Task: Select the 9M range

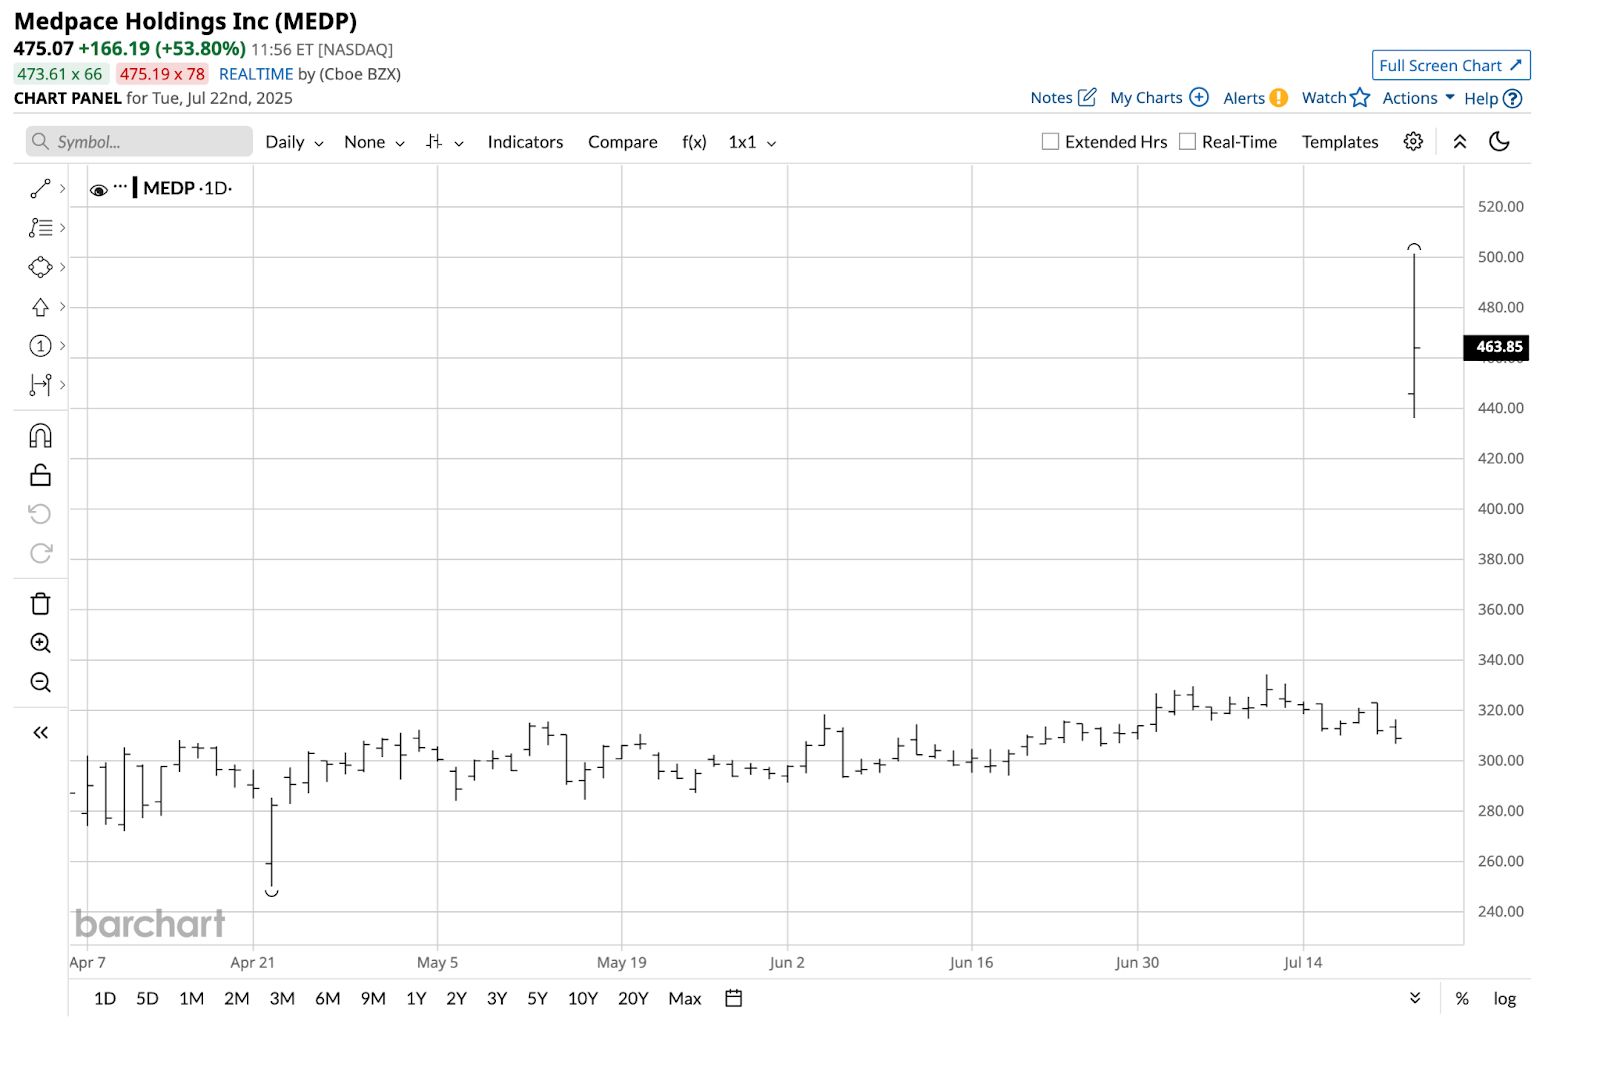Action: pos(373,999)
